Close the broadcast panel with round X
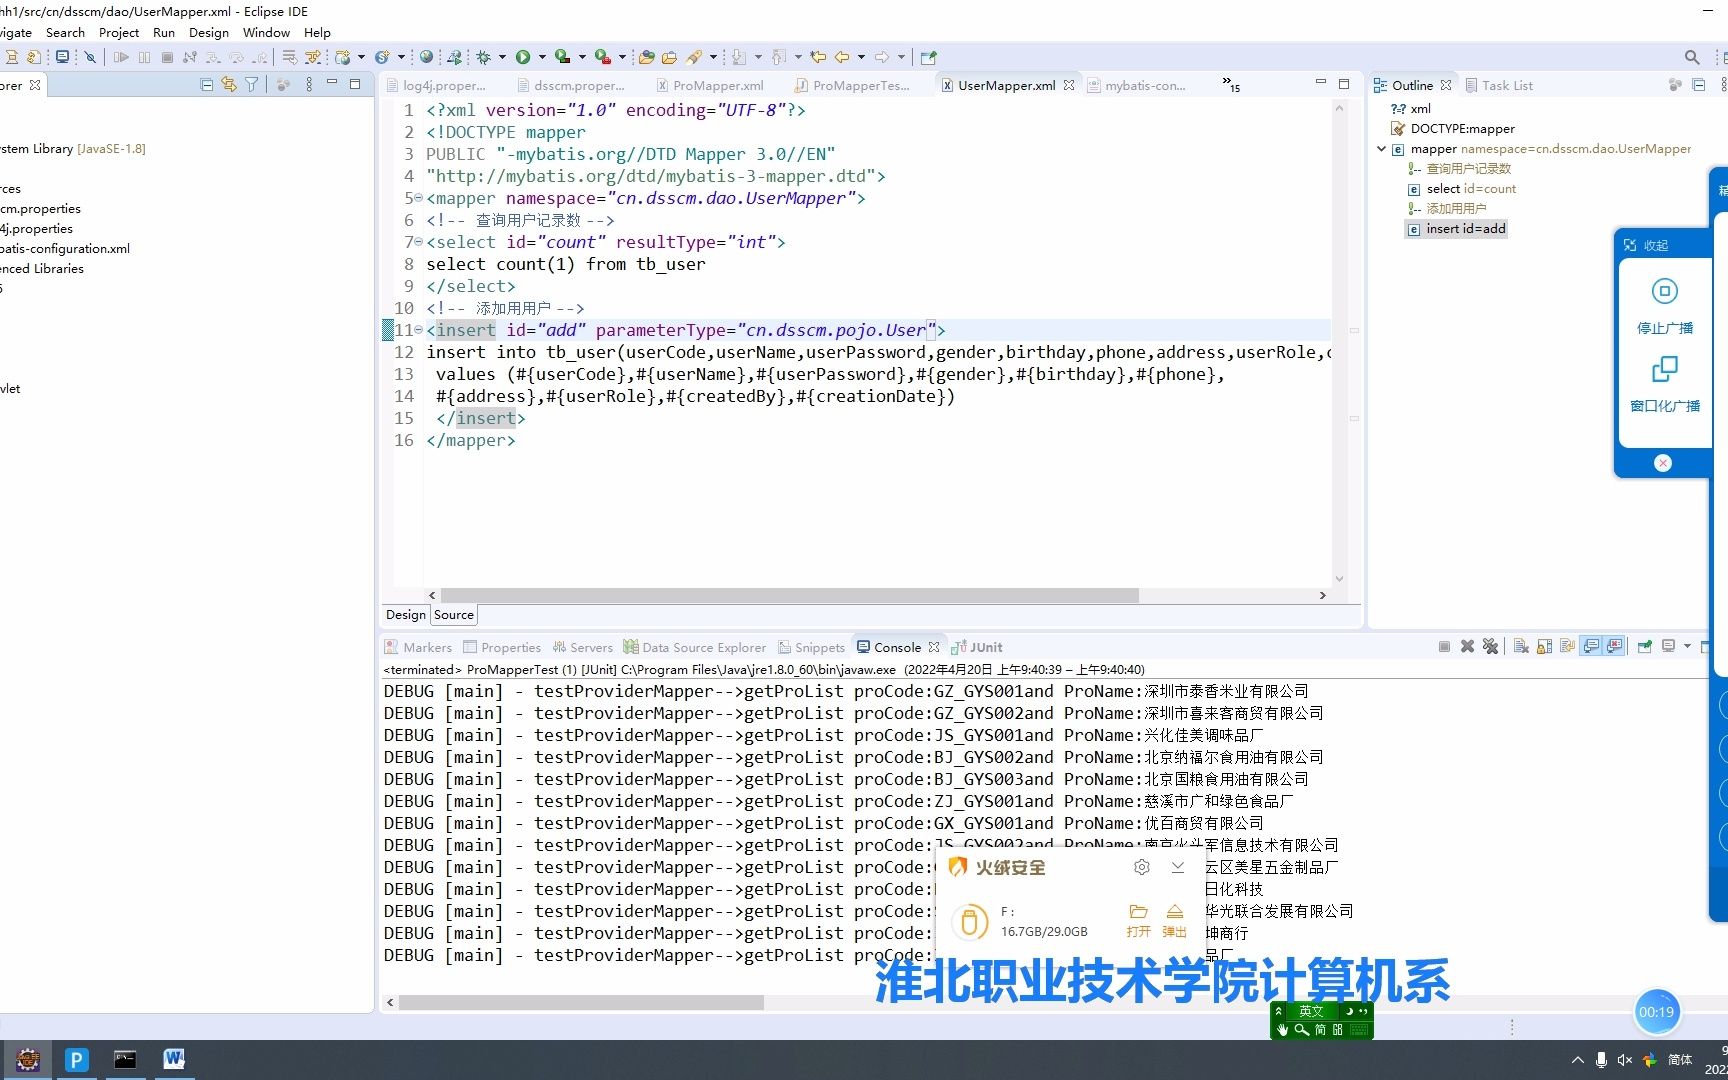1728x1080 pixels. 1663,463
